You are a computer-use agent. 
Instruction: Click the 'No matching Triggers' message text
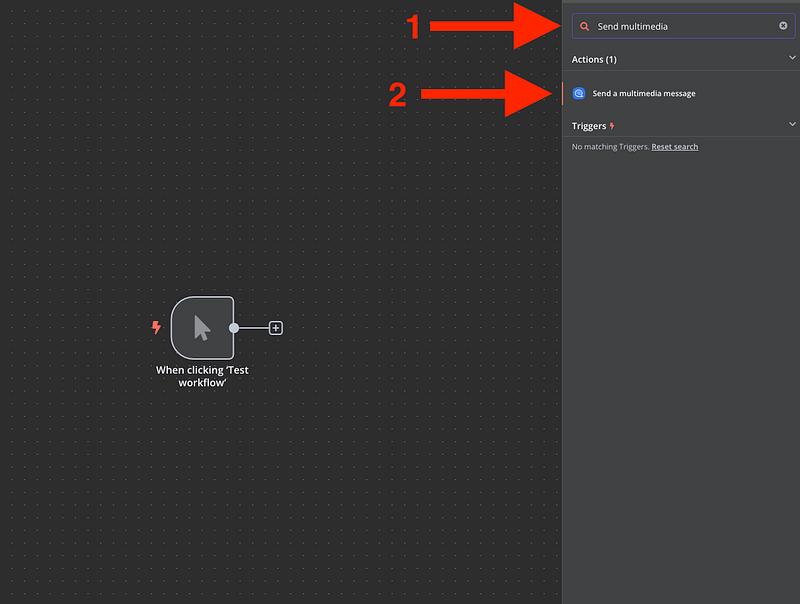pyautogui.click(x=609, y=147)
